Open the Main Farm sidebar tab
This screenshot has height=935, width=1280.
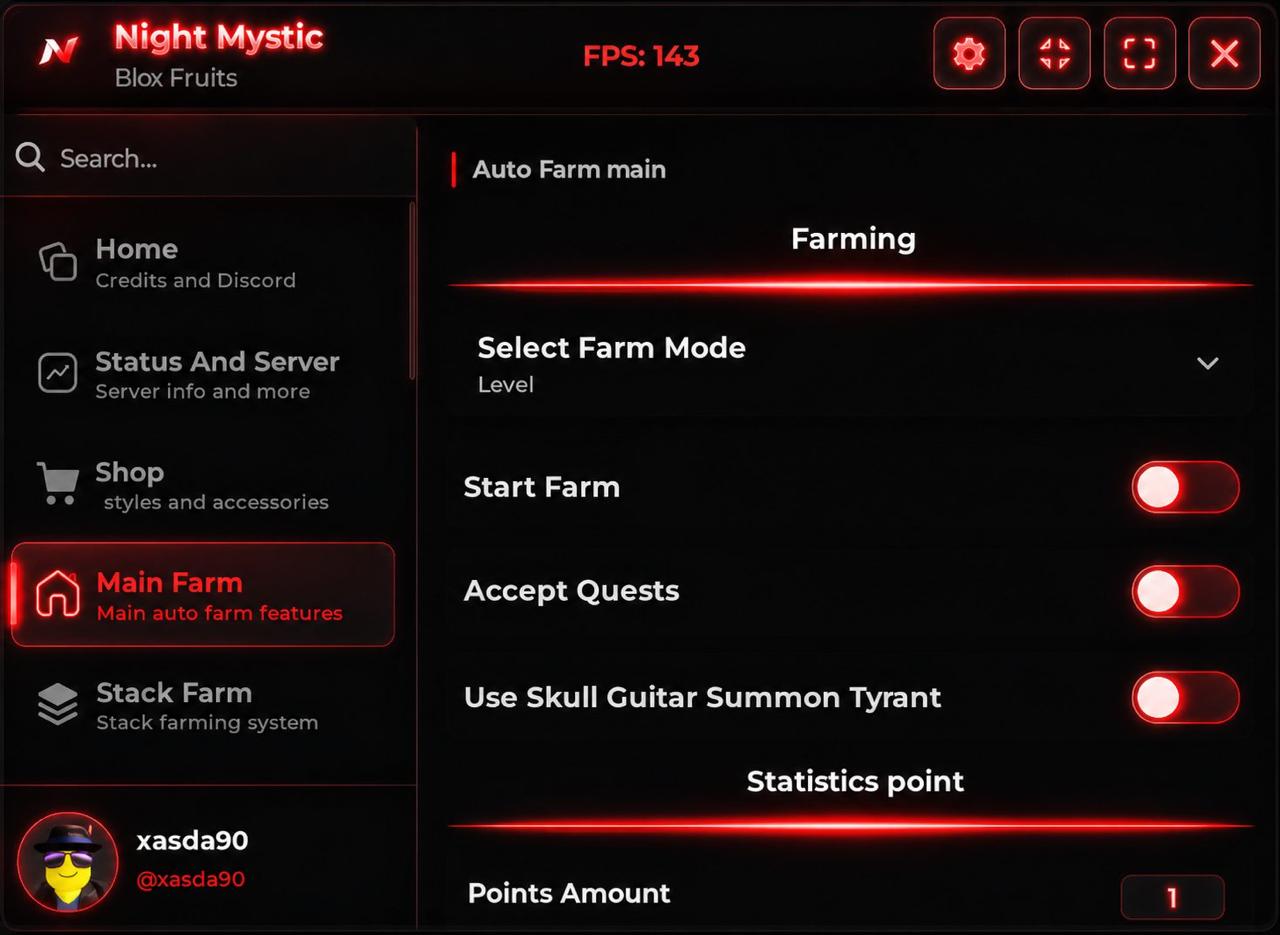tap(203, 595)
